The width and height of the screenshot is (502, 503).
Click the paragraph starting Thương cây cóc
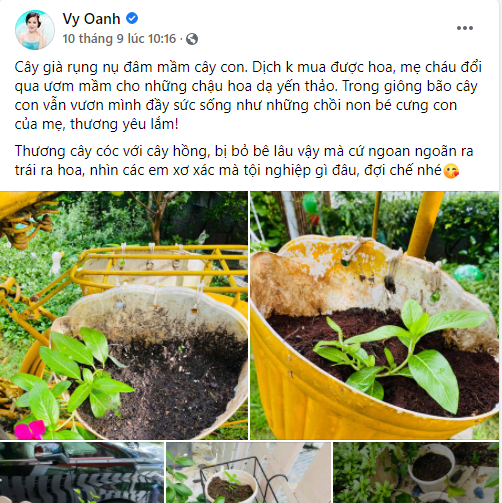coord(244,161)
